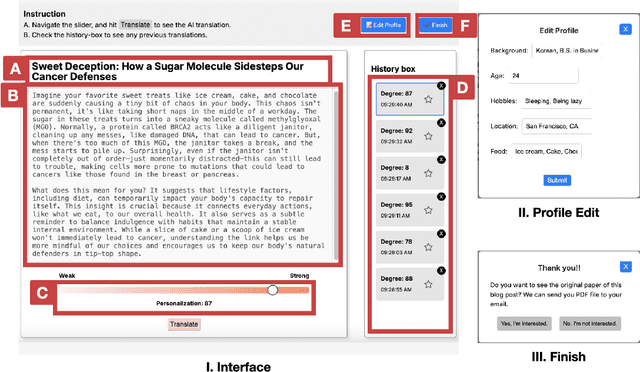Screen dimensions: 640x372
Task: Star the Degree: 95 history entry
Action: [x=428, y=210]
